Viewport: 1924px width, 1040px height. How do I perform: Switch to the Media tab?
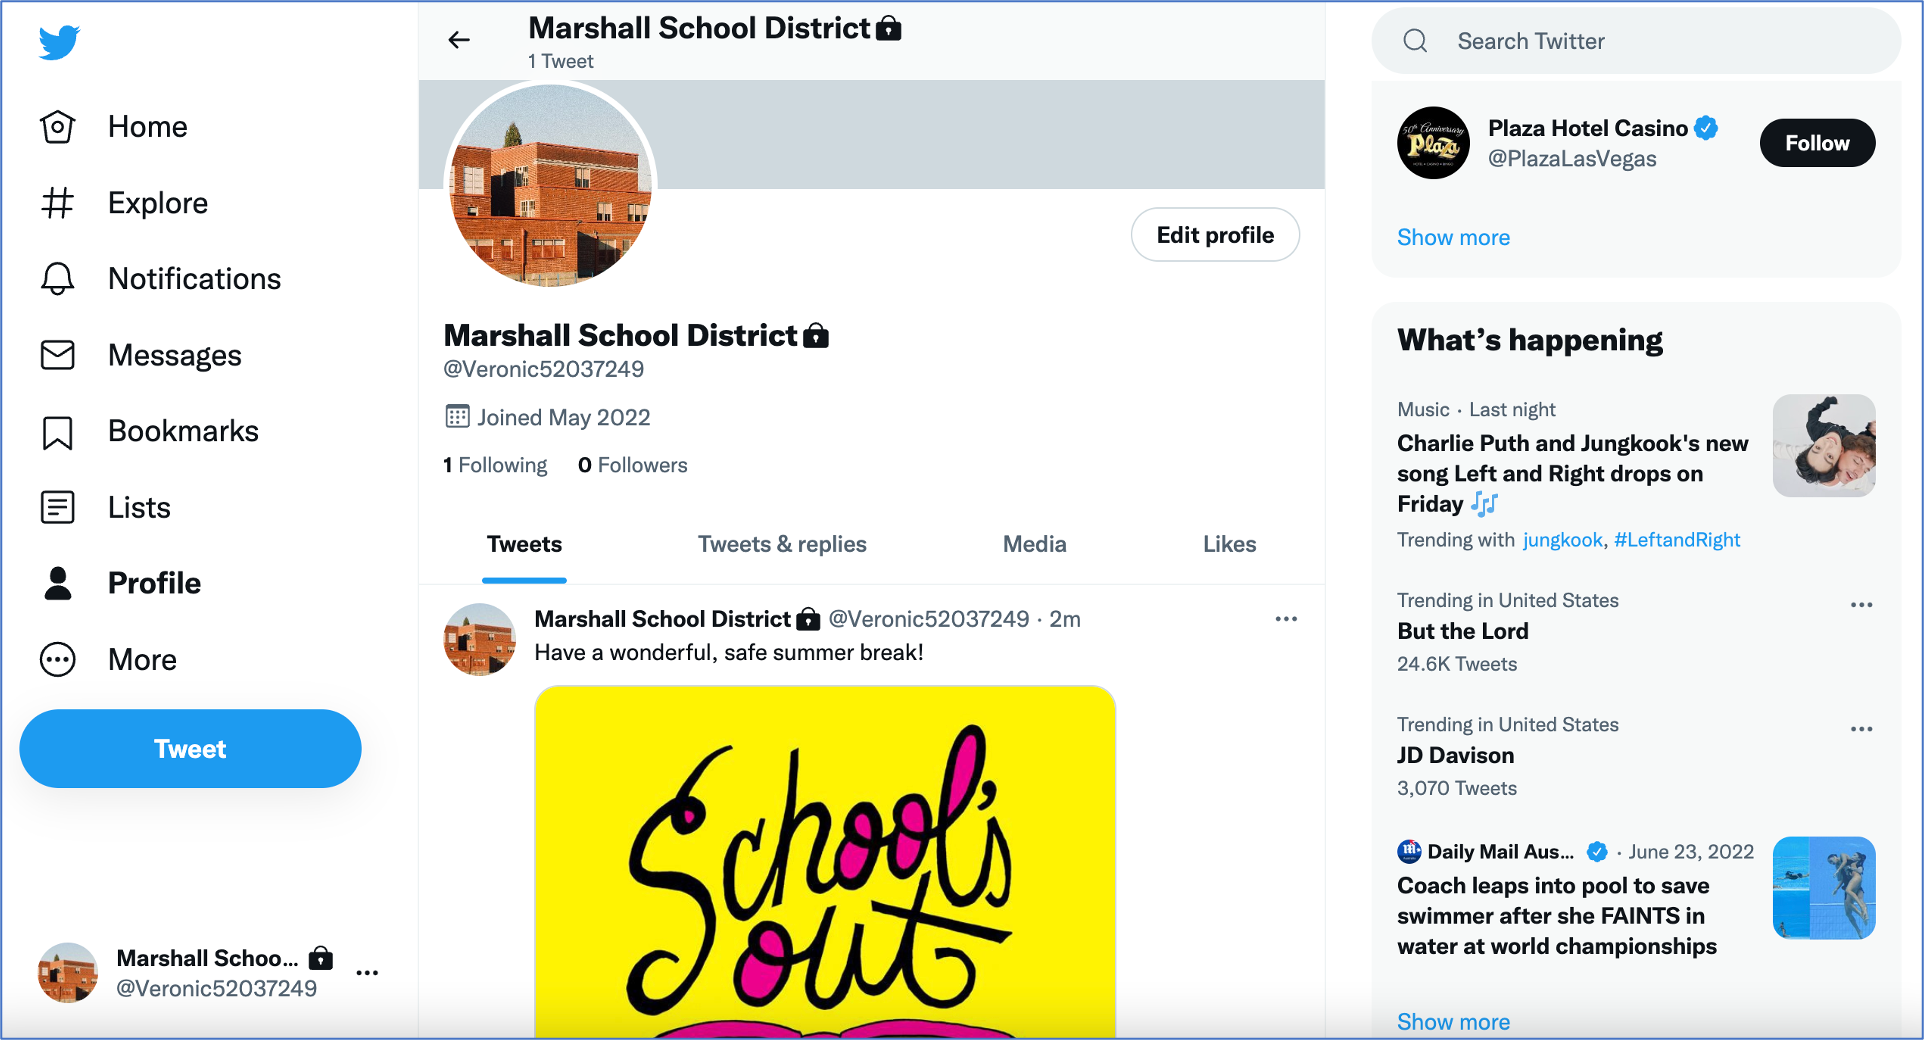[x=1035, y=545]
